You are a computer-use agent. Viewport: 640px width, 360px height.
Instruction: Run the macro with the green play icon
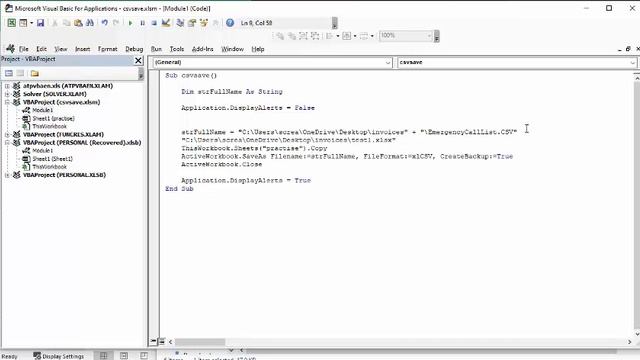pos(130,23)
